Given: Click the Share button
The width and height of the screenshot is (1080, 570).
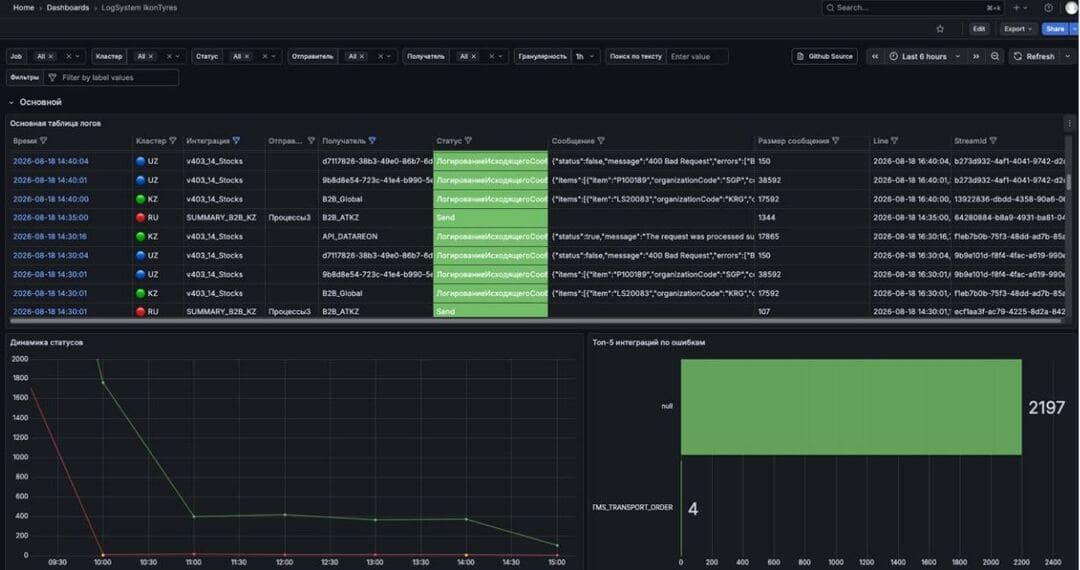Looking at the screenshot, I should (1055, 29).
